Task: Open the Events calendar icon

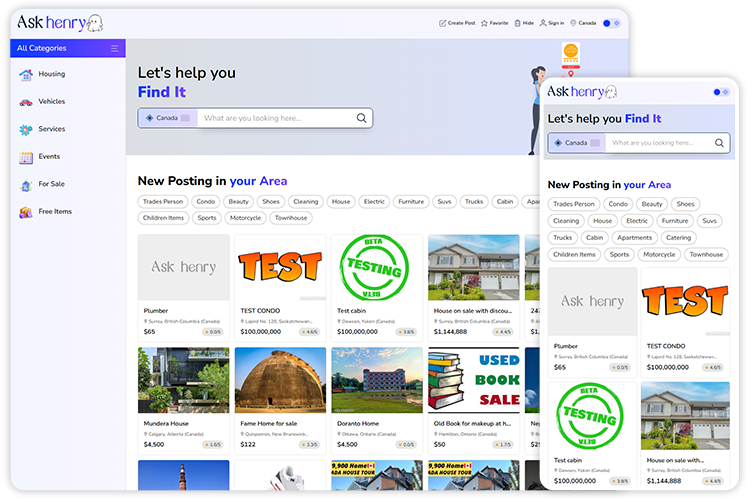Action: (26, 157)
